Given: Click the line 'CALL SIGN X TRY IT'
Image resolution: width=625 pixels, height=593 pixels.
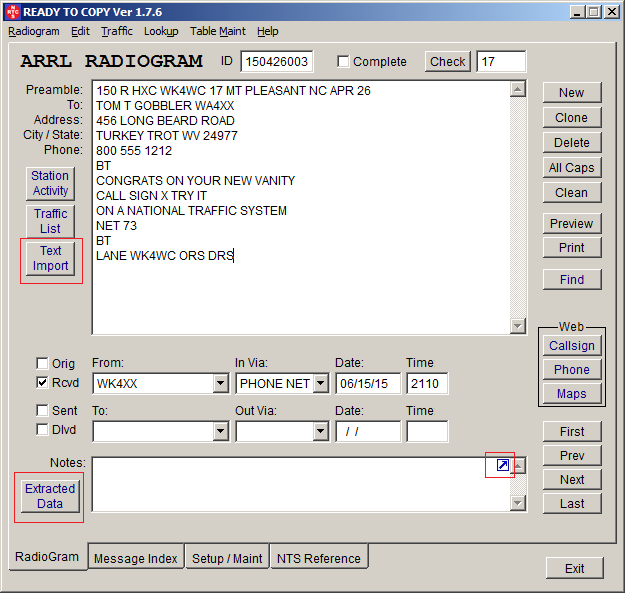Looking at the screenshot, I should [151, 196].
